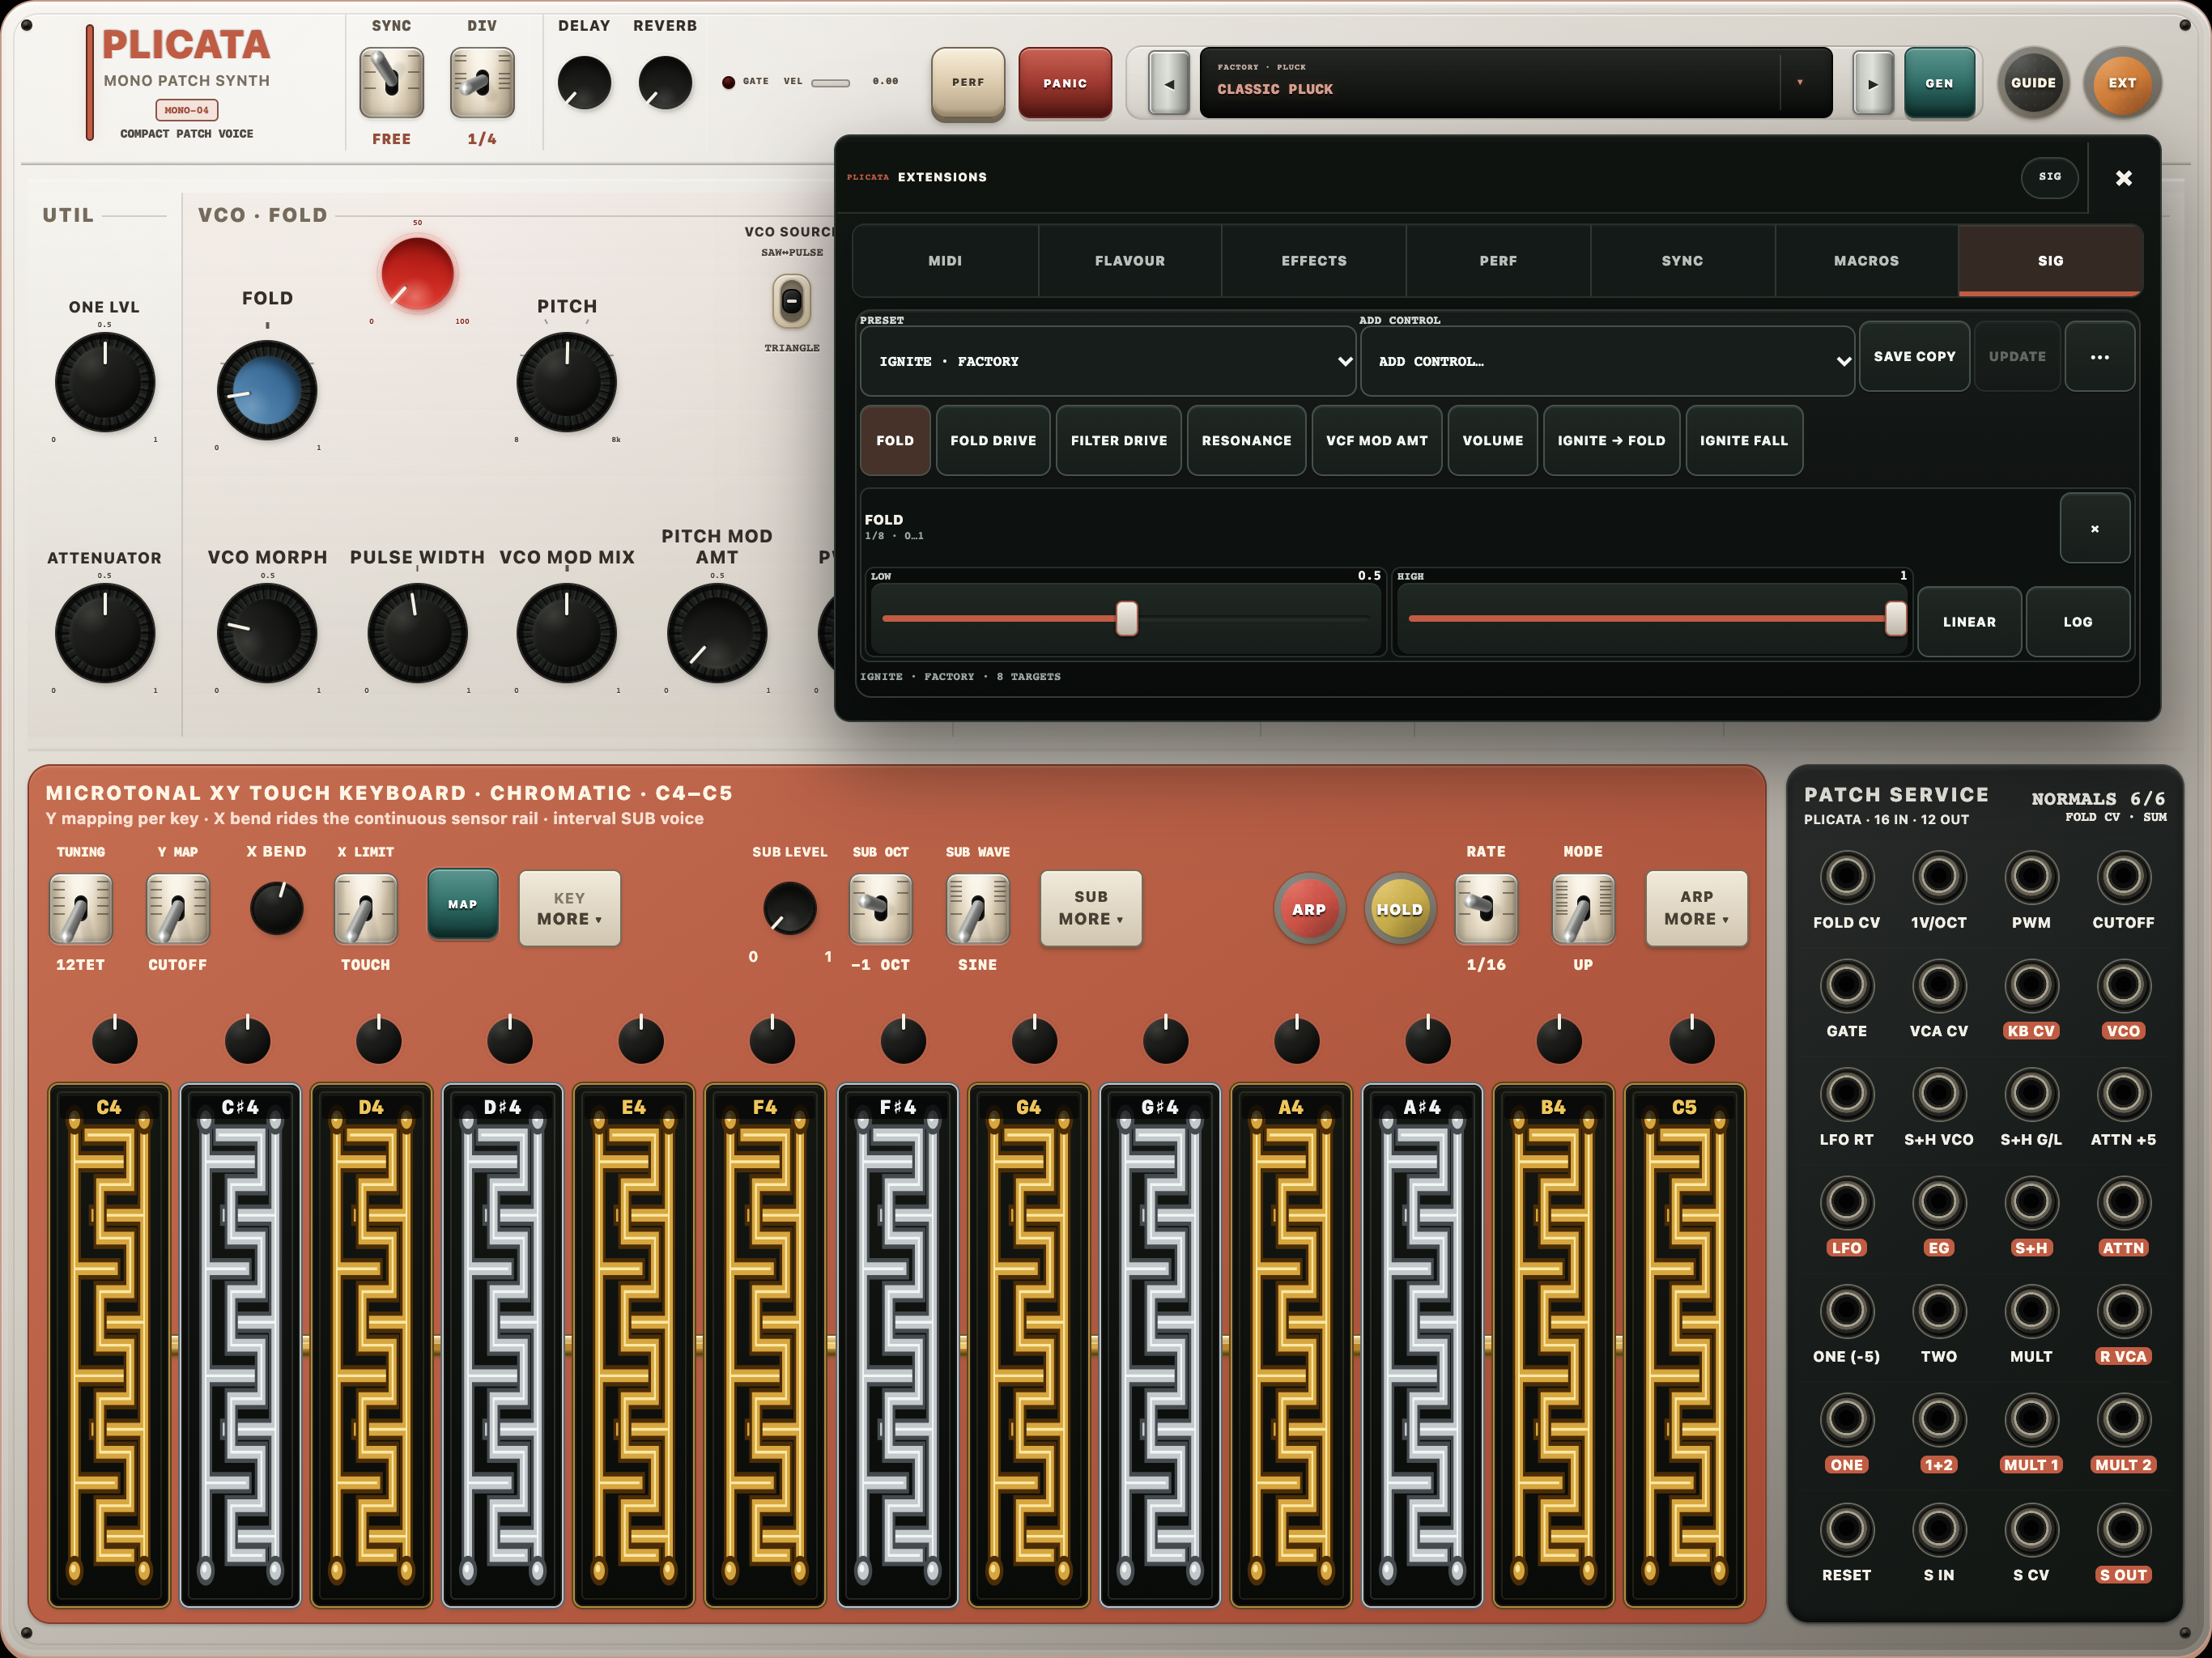Click the red FOLD macro knob
This screenshot has height=1658, width=2212.
(x=417, y=273)
